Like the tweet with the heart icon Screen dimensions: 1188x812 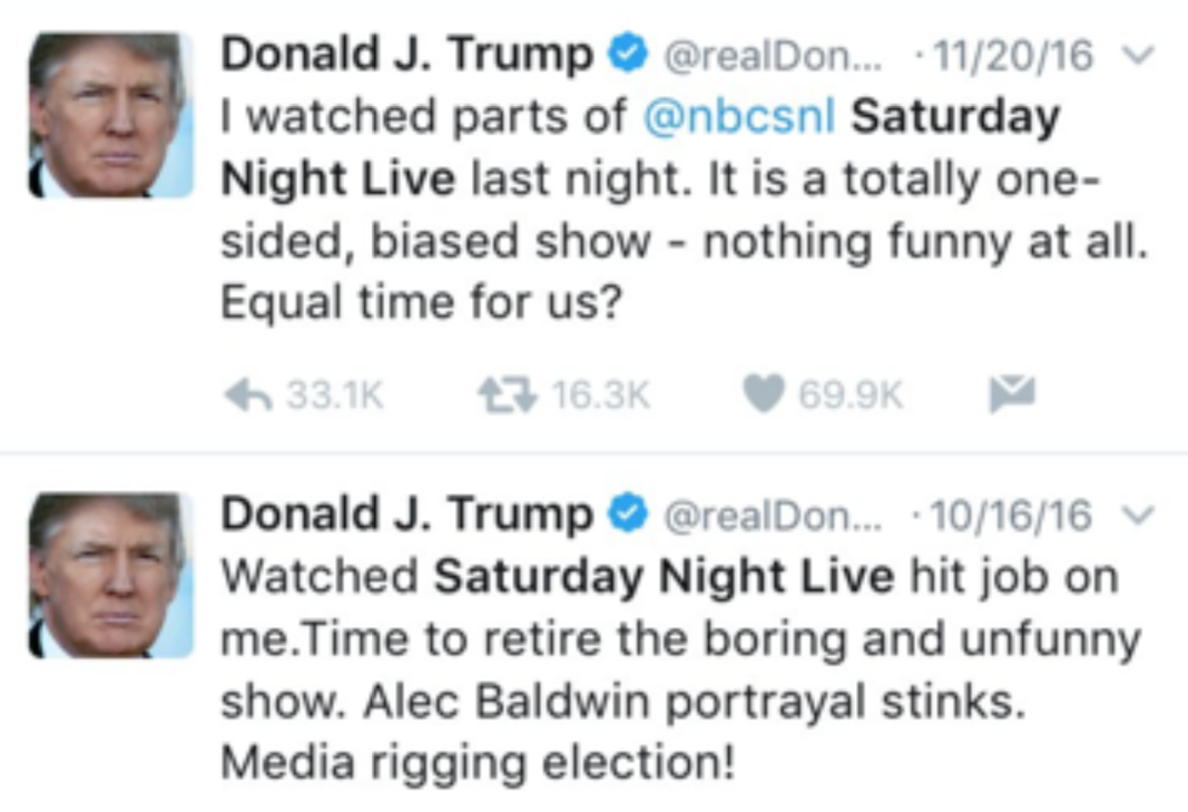[763, 395]
